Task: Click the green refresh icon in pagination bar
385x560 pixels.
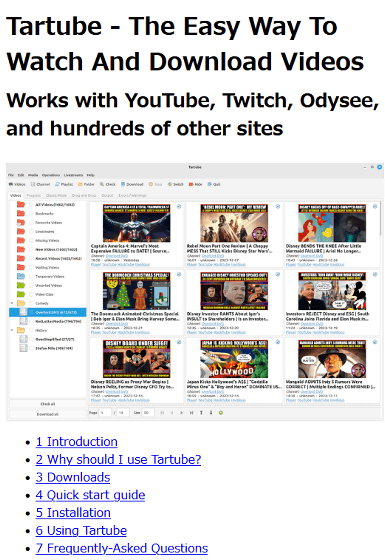Action: (x=221, y=413)
